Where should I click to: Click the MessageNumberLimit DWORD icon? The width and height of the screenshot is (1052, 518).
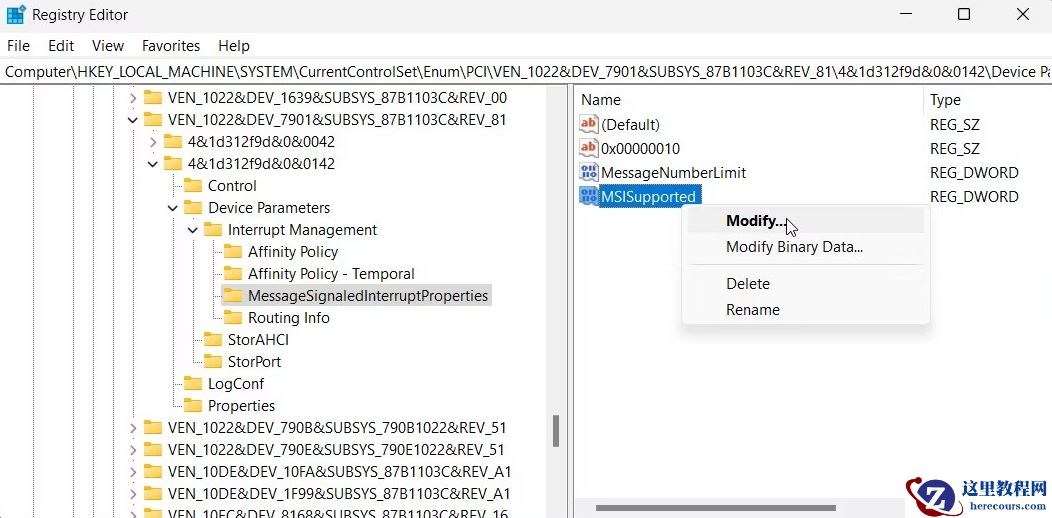pyautogui.click(x=588, y=172)
